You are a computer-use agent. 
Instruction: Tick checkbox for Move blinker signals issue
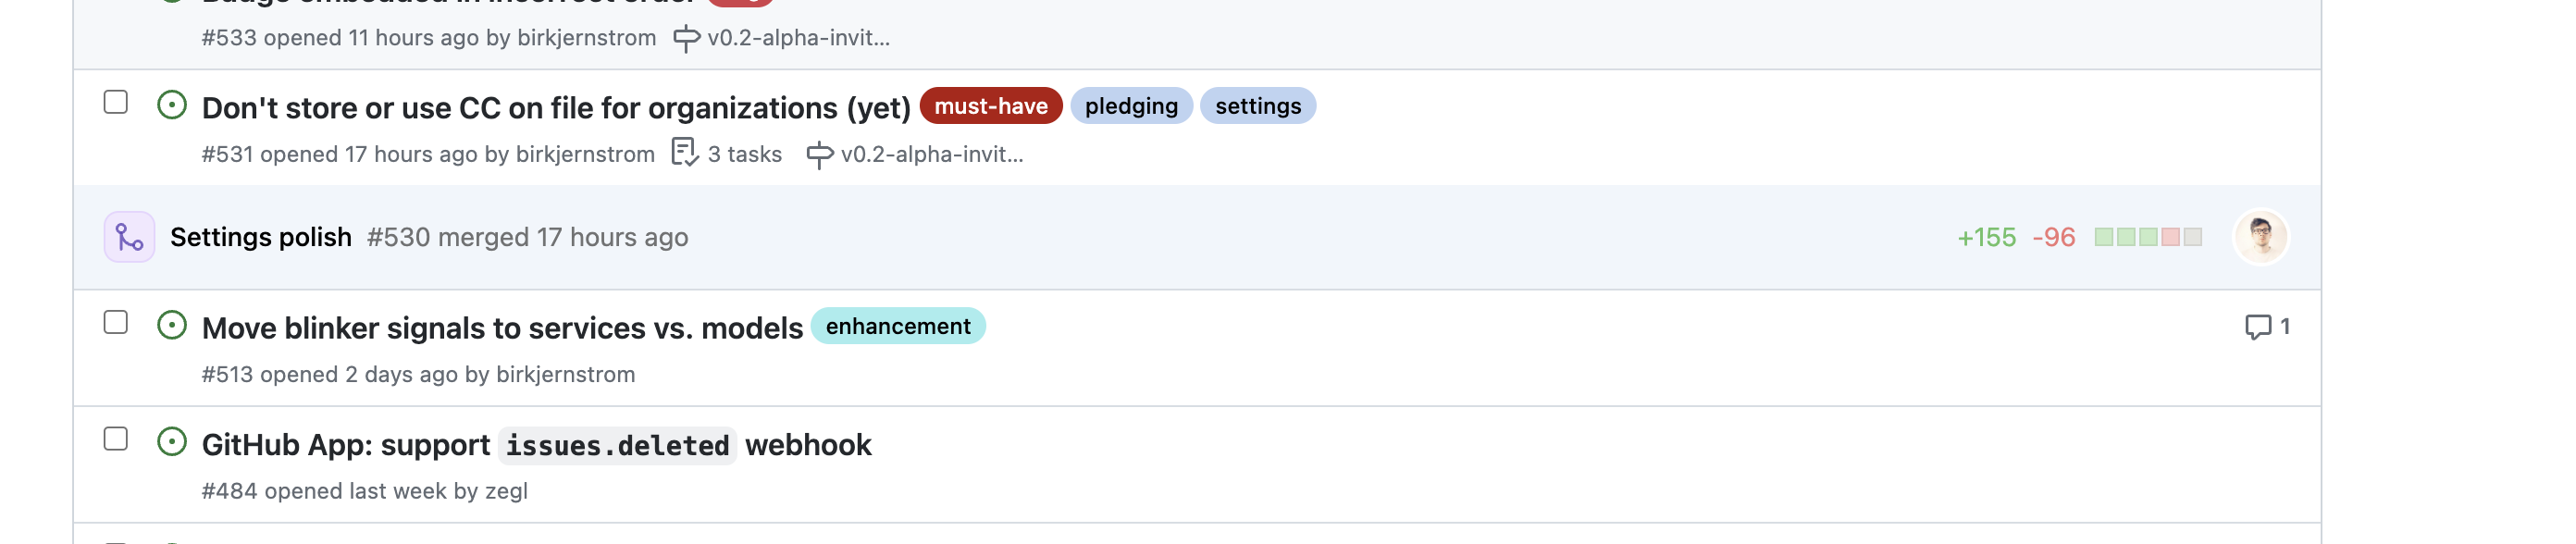[116, 322]
